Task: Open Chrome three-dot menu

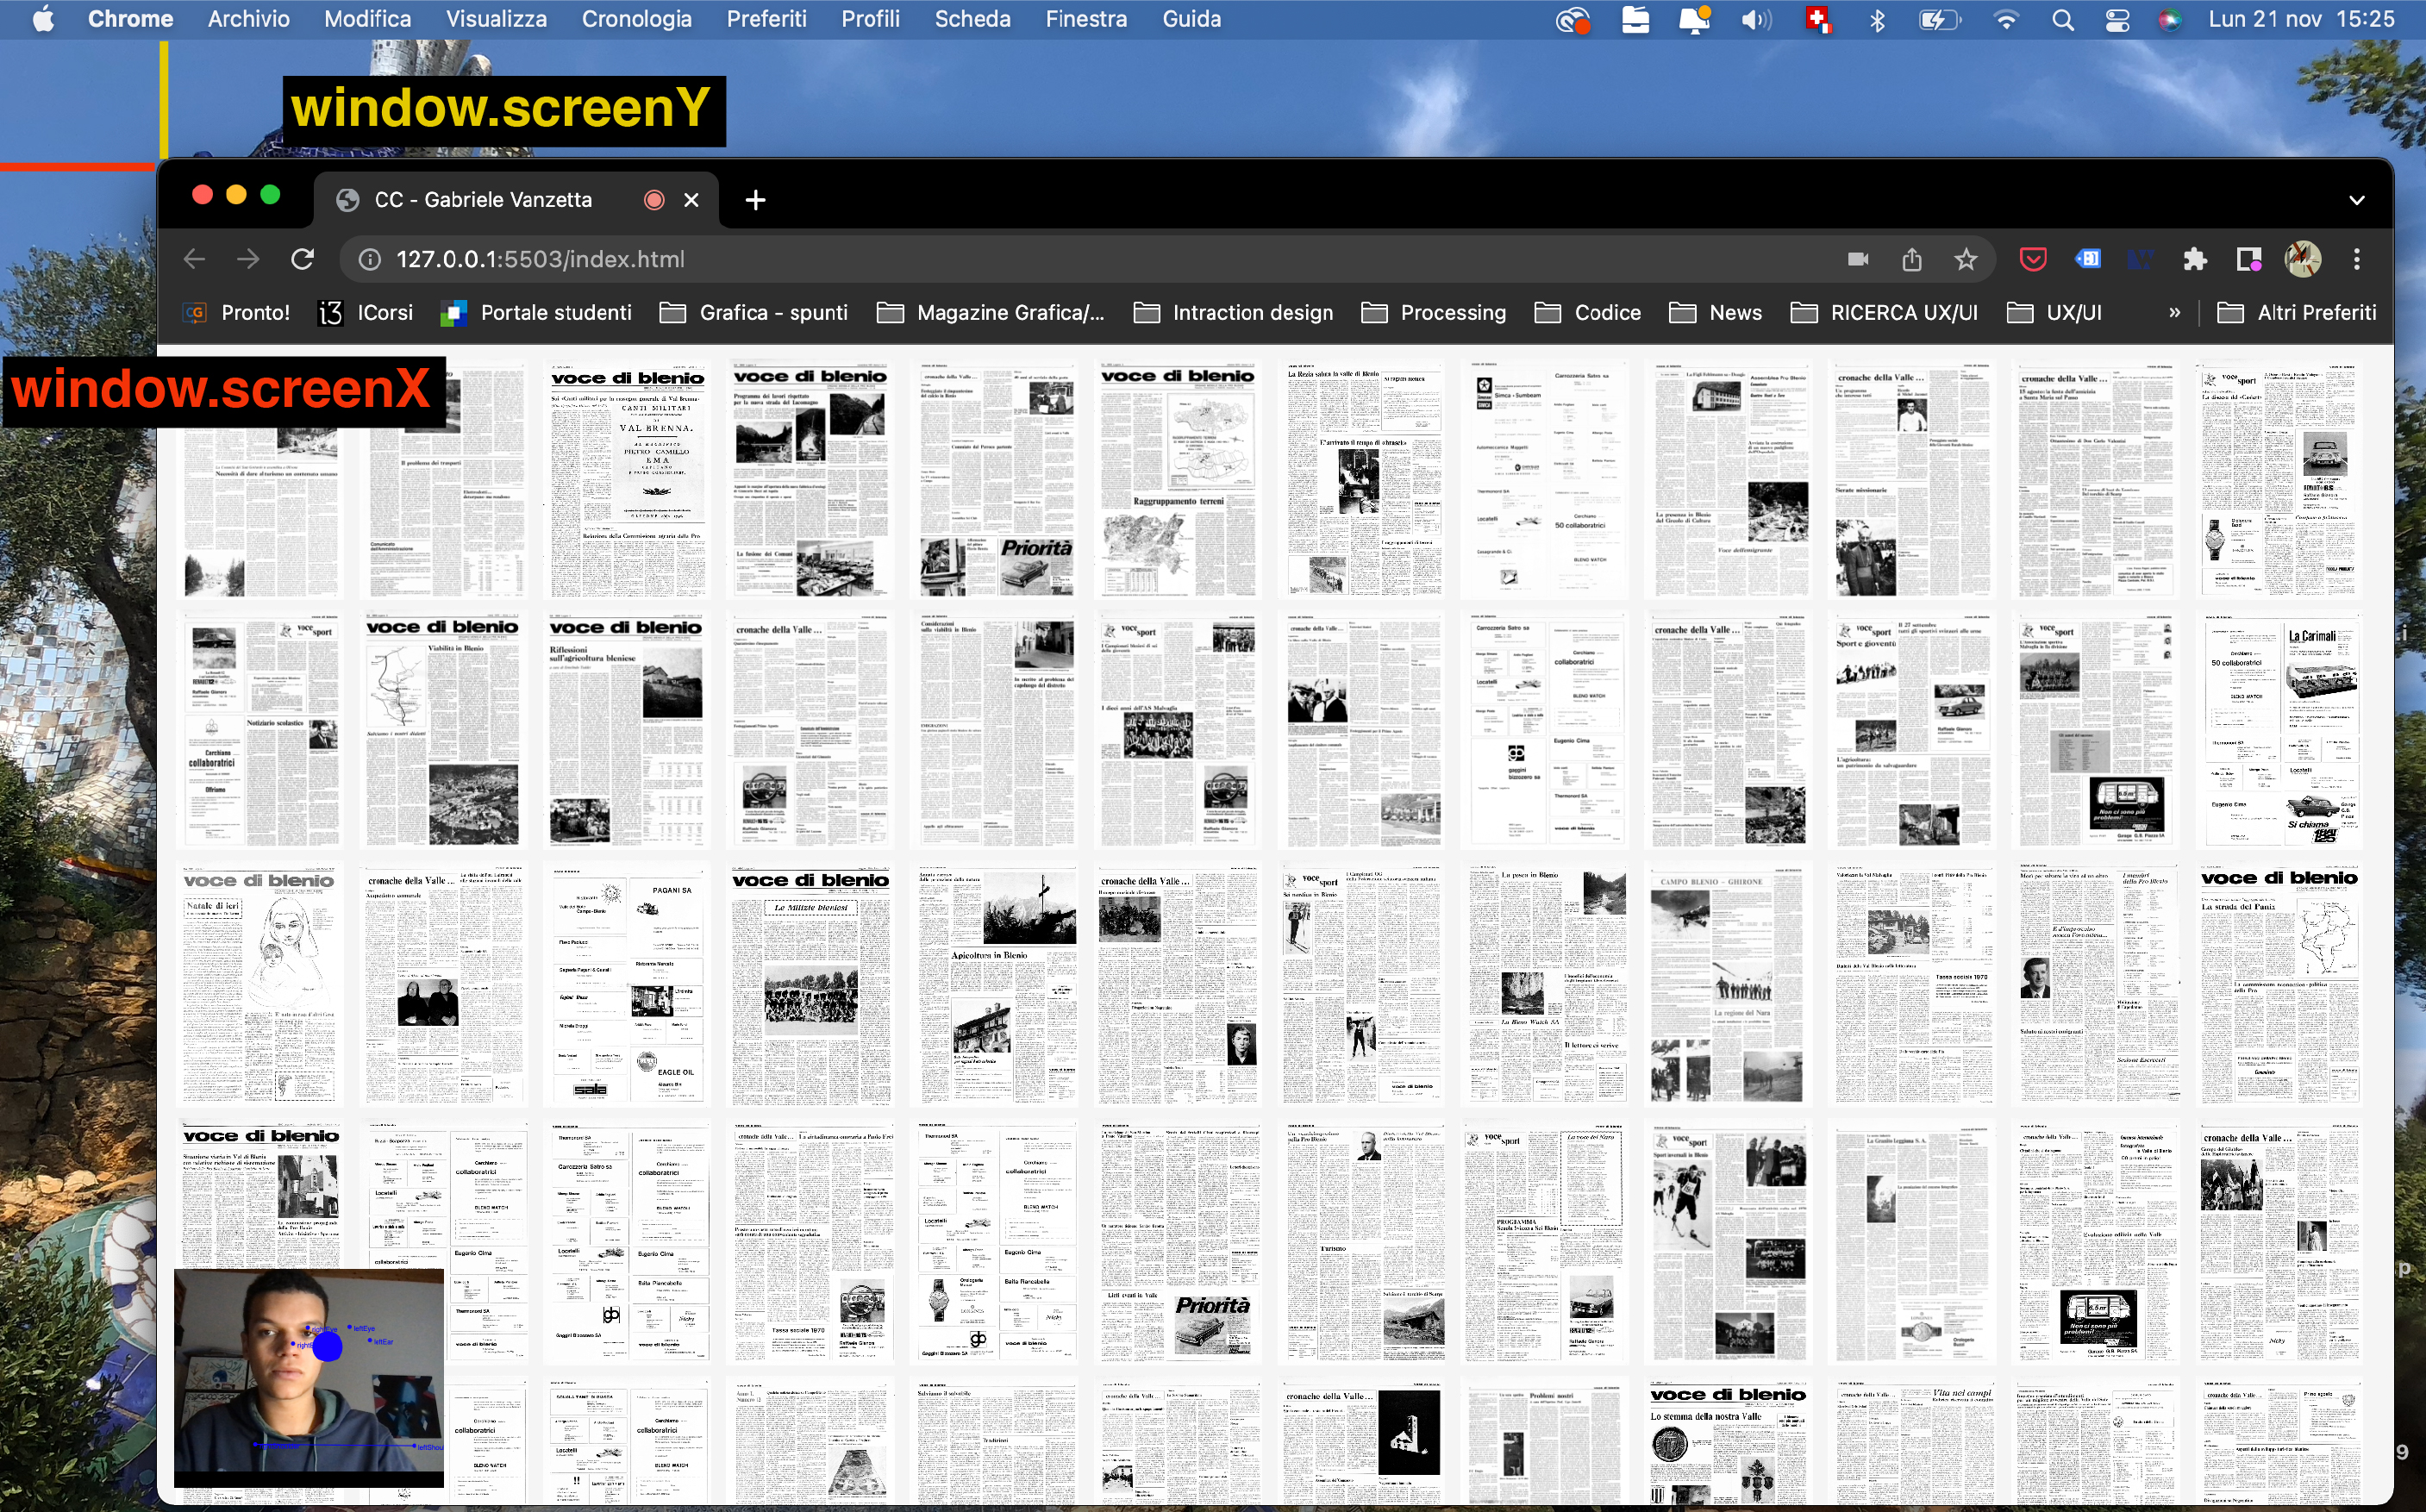Action: [x=2357, y=259]
